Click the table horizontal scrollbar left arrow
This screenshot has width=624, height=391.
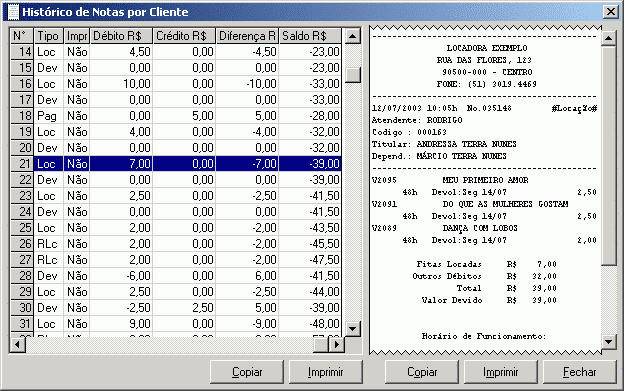(x=18, y=344)
